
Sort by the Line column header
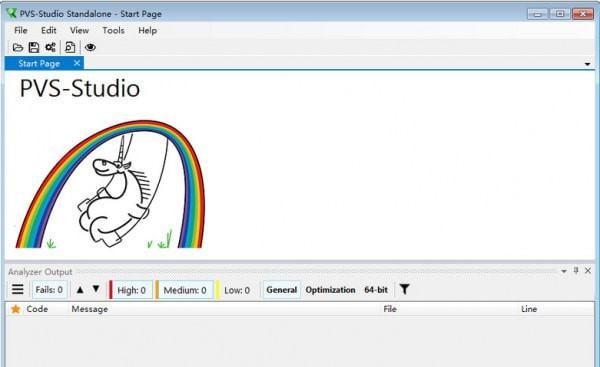pos(529,309)
